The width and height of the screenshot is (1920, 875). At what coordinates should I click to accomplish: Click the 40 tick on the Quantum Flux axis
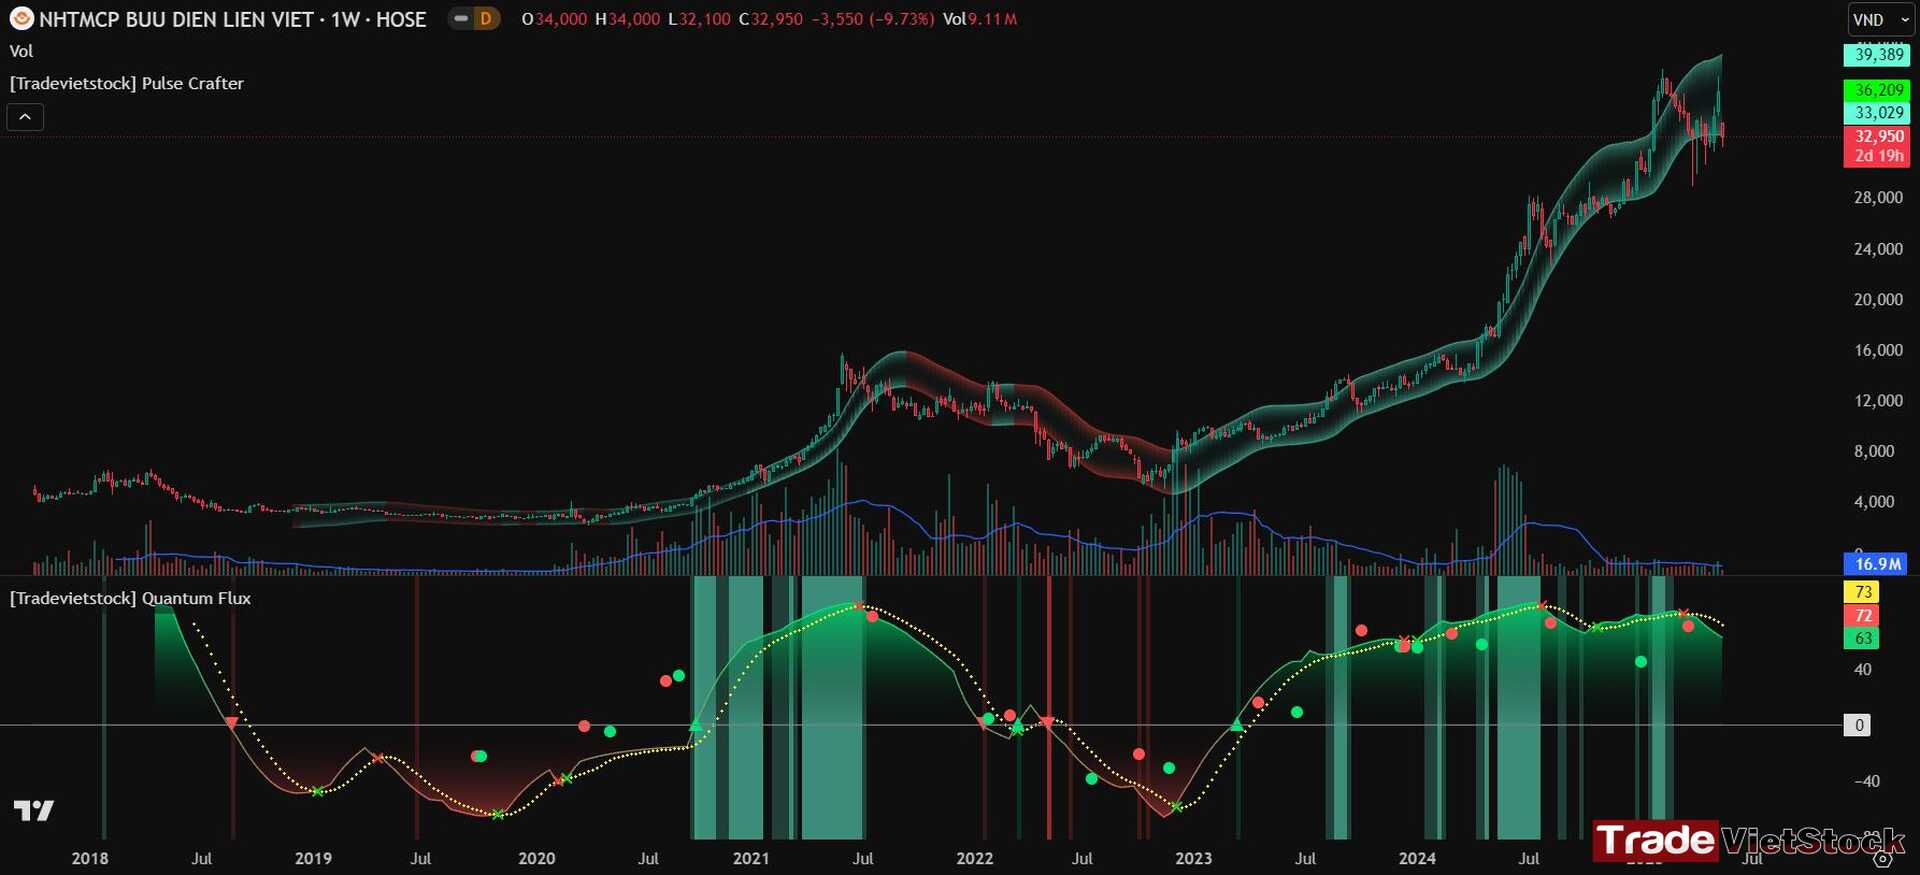(x=1862, y=670)
